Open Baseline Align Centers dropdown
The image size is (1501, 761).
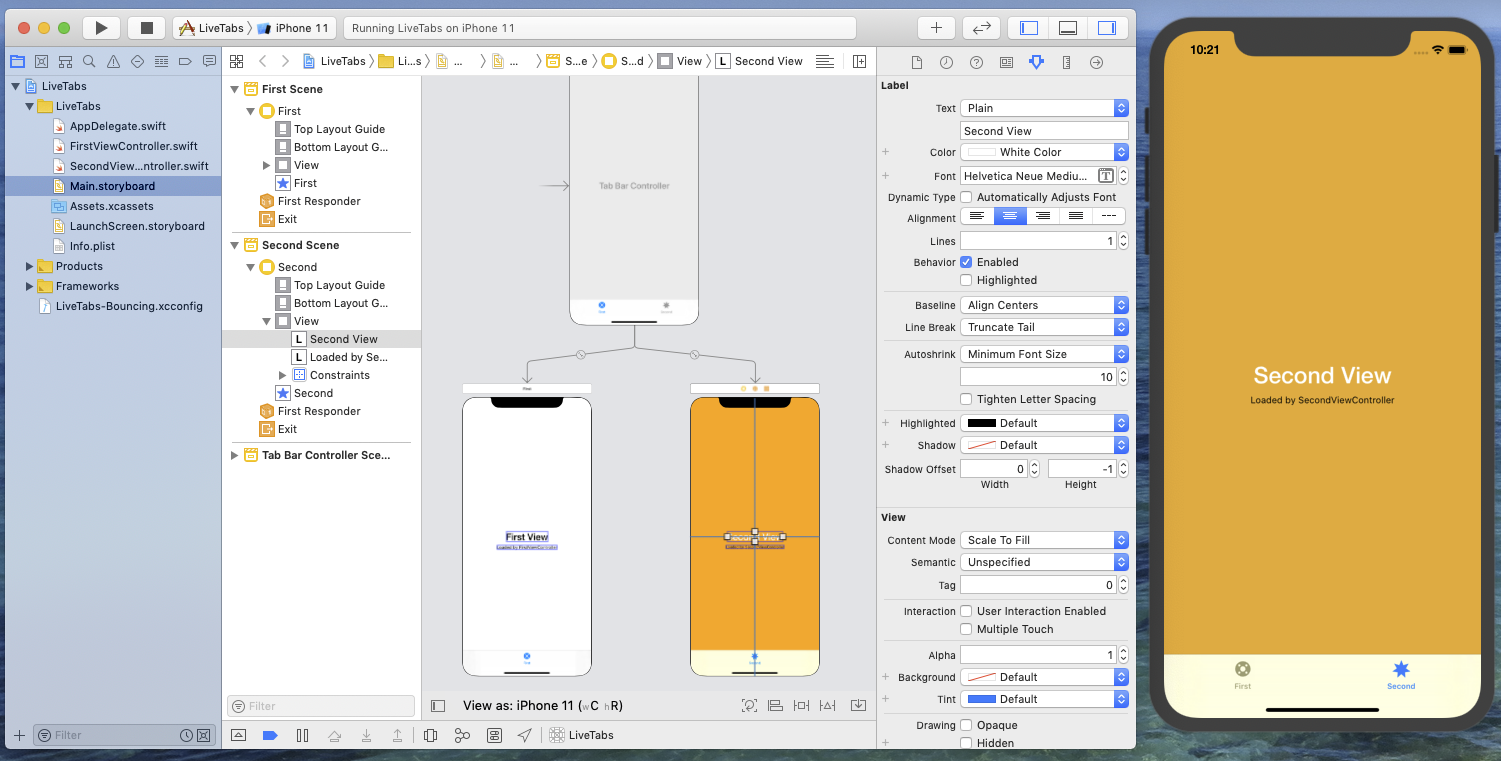[x=1044, y=305]
